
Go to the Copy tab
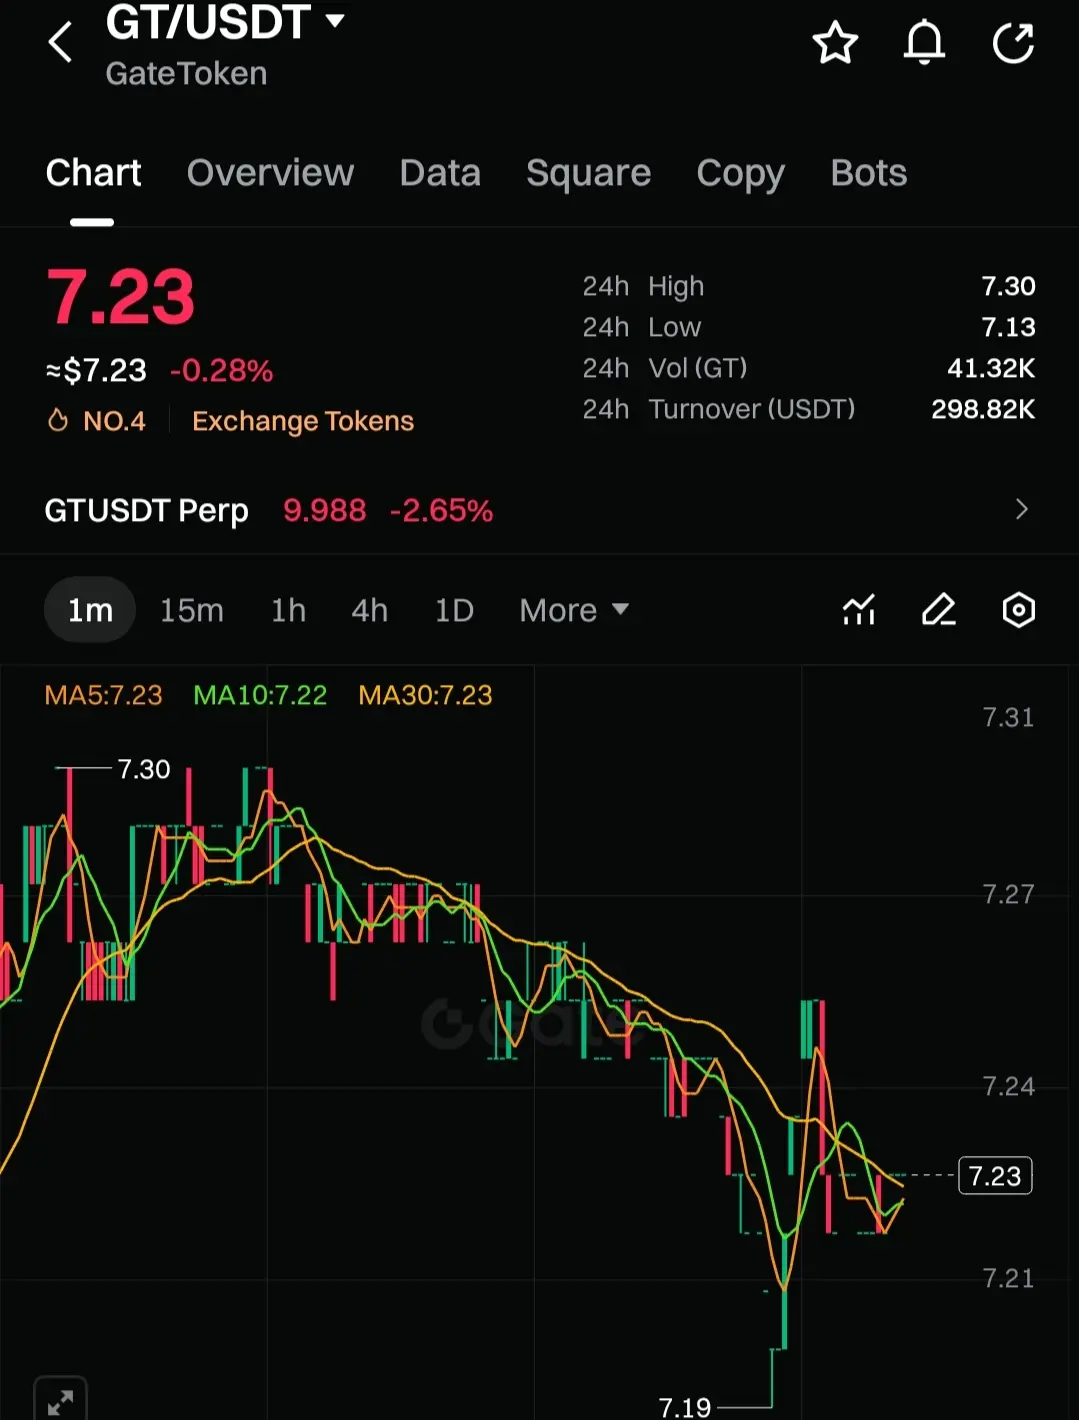coord(740,173)
